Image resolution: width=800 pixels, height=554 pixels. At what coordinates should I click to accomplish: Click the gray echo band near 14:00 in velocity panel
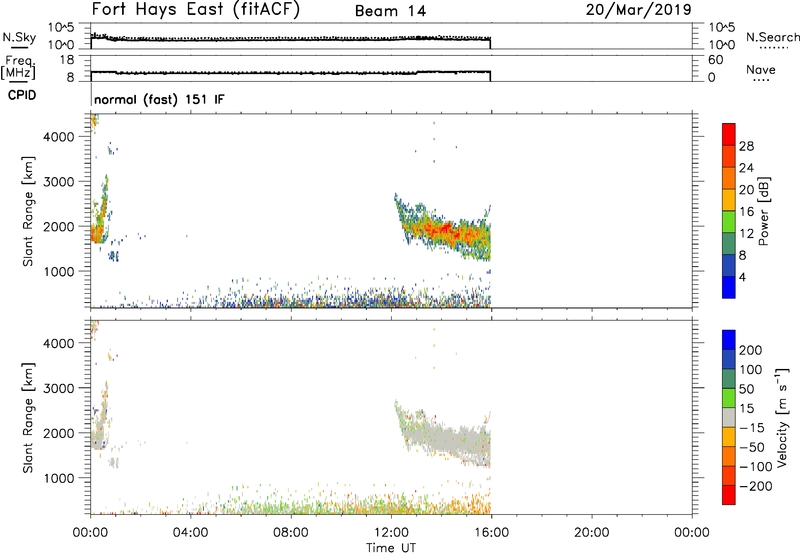click(x=441, y=436)
